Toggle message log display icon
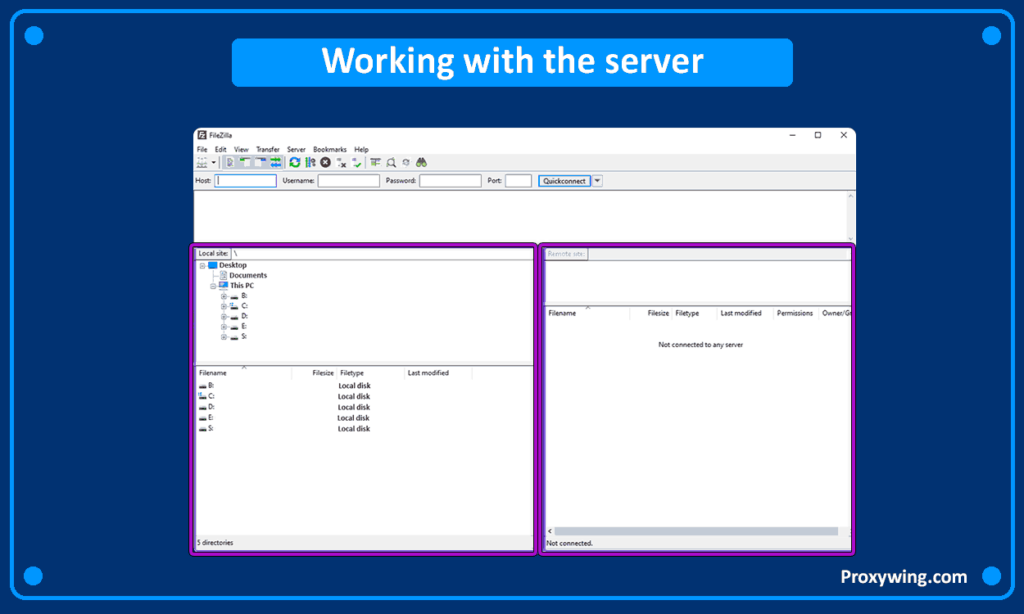This screenshot has width=1024, height=614. pyautogui.click(x=230, y=163)
